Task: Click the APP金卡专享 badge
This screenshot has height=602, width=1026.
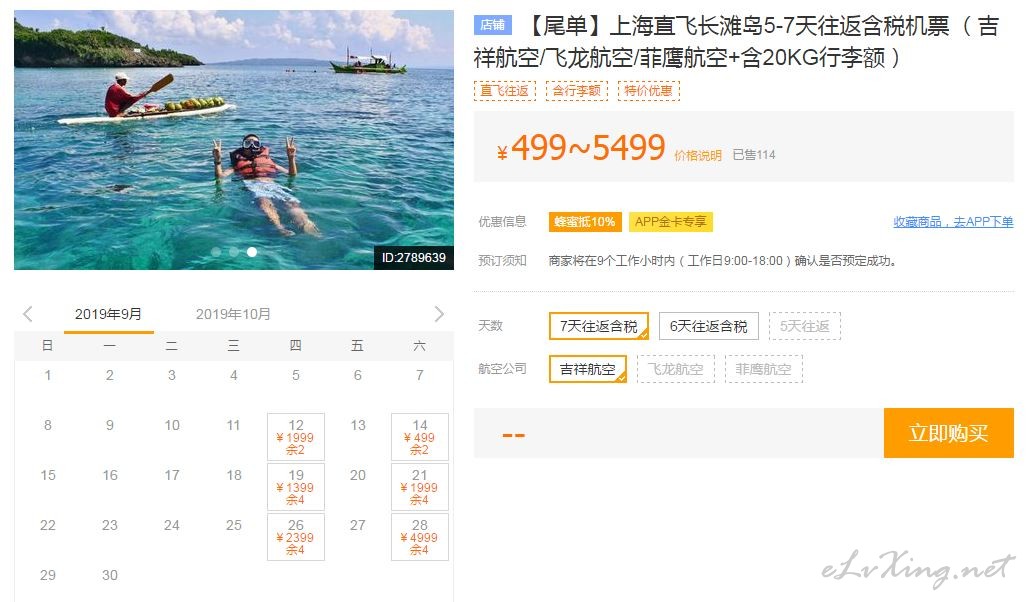Action: coord(671,222)
